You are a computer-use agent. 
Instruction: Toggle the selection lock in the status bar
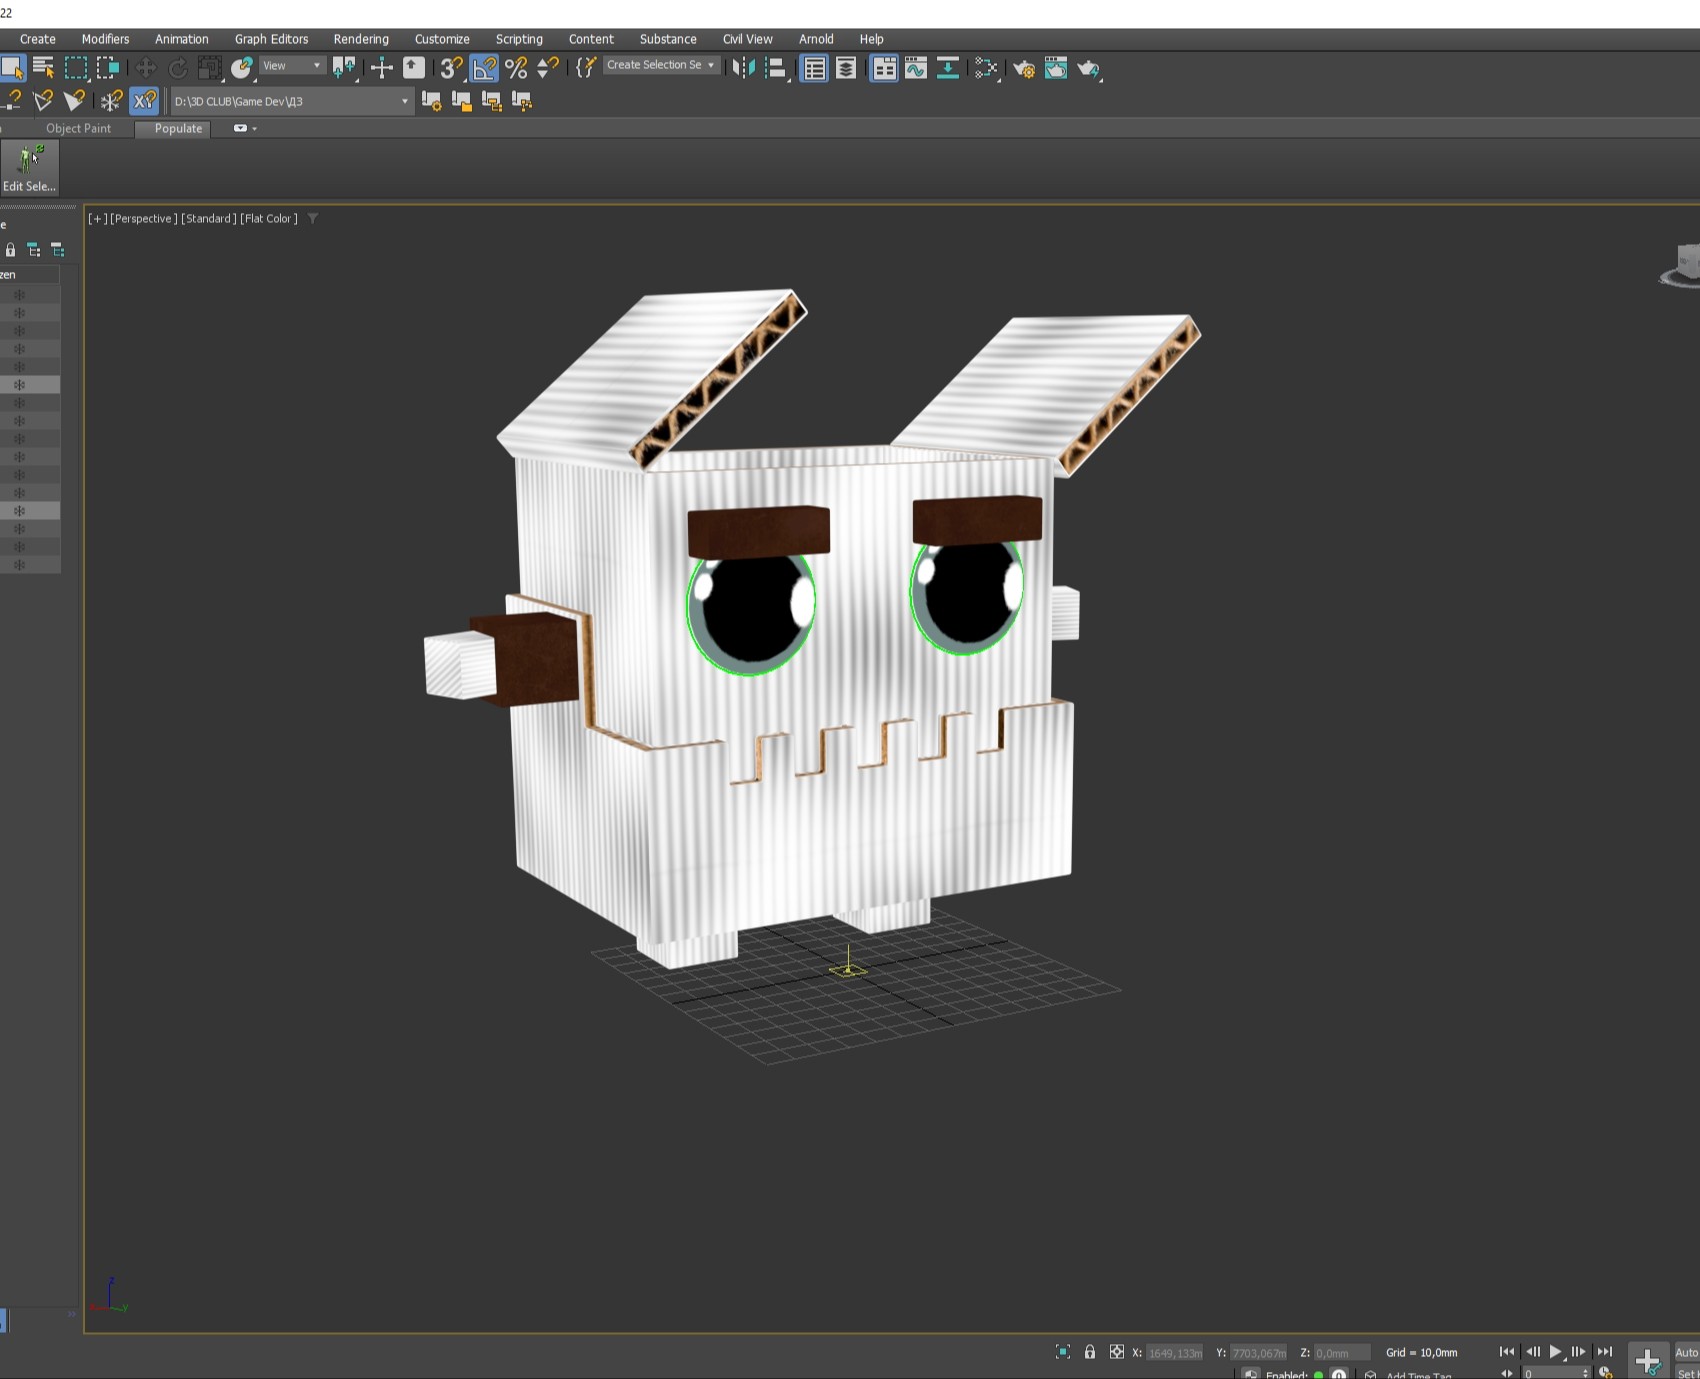pyautogui.click(x=1090, y=1352)
